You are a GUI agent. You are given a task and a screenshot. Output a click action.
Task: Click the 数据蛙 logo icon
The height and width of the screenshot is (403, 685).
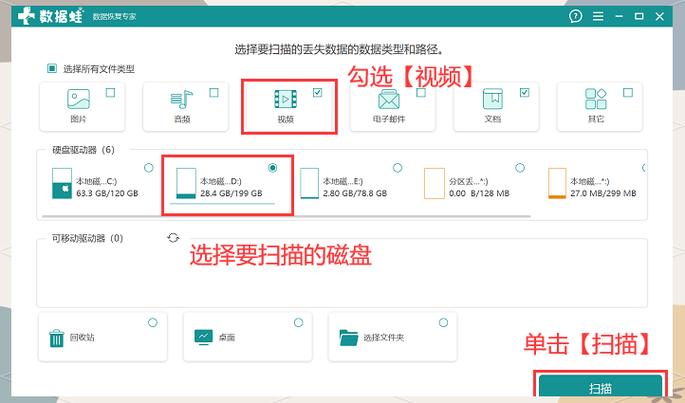(26, 16)
